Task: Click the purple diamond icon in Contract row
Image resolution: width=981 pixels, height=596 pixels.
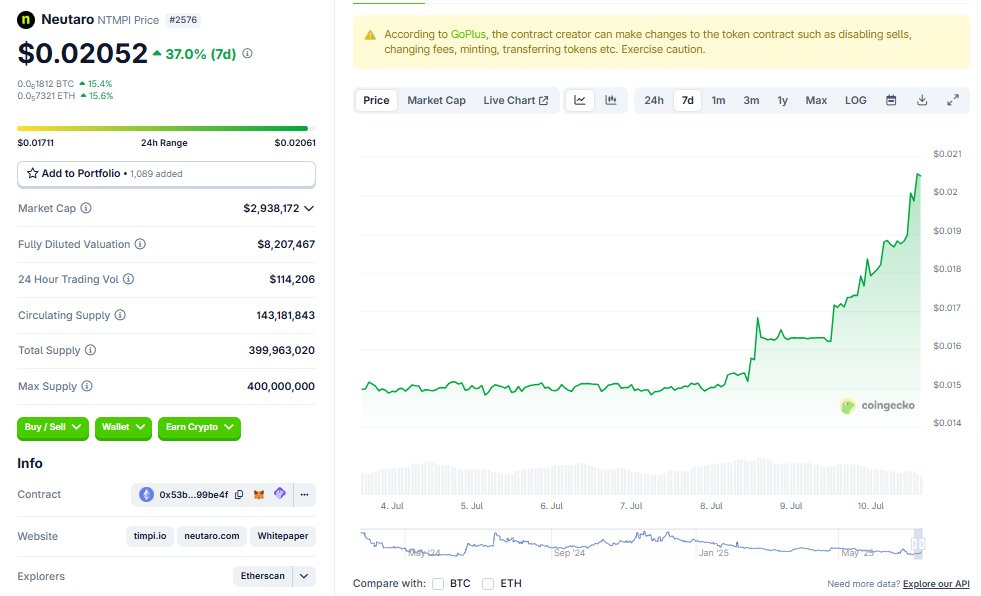Action: [280, 493]
